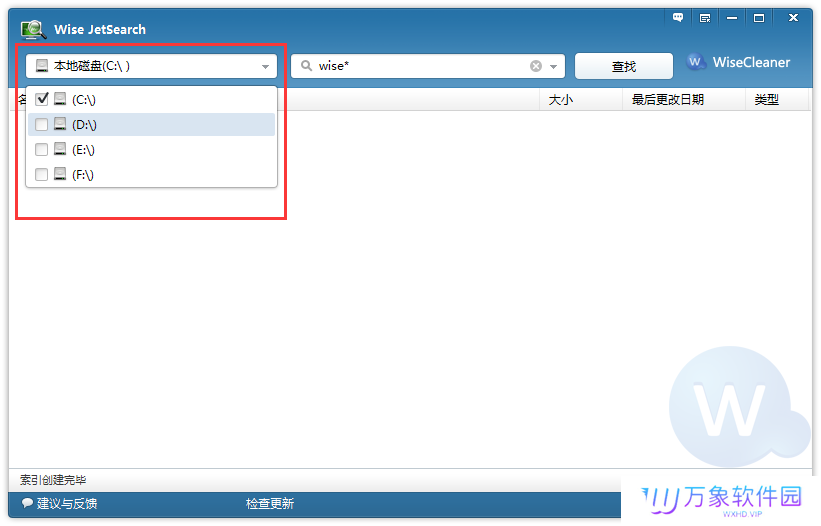The height and width of the screenshot is (526, 821).
Task: Select the (E:\) text label in list
Action: (83, 150)
